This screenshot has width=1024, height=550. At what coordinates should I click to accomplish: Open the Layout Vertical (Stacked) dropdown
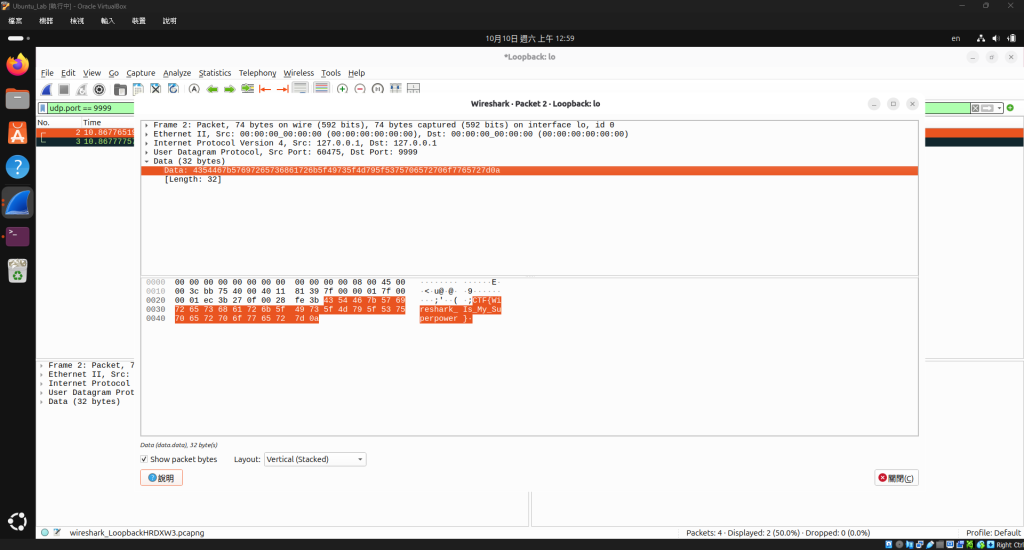pyautogui.click(x=315, y=459)
